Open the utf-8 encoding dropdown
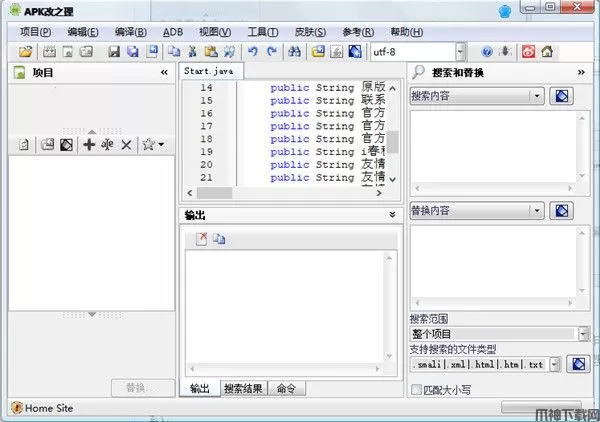Screen dimensions: 600x422 (461, 52)
